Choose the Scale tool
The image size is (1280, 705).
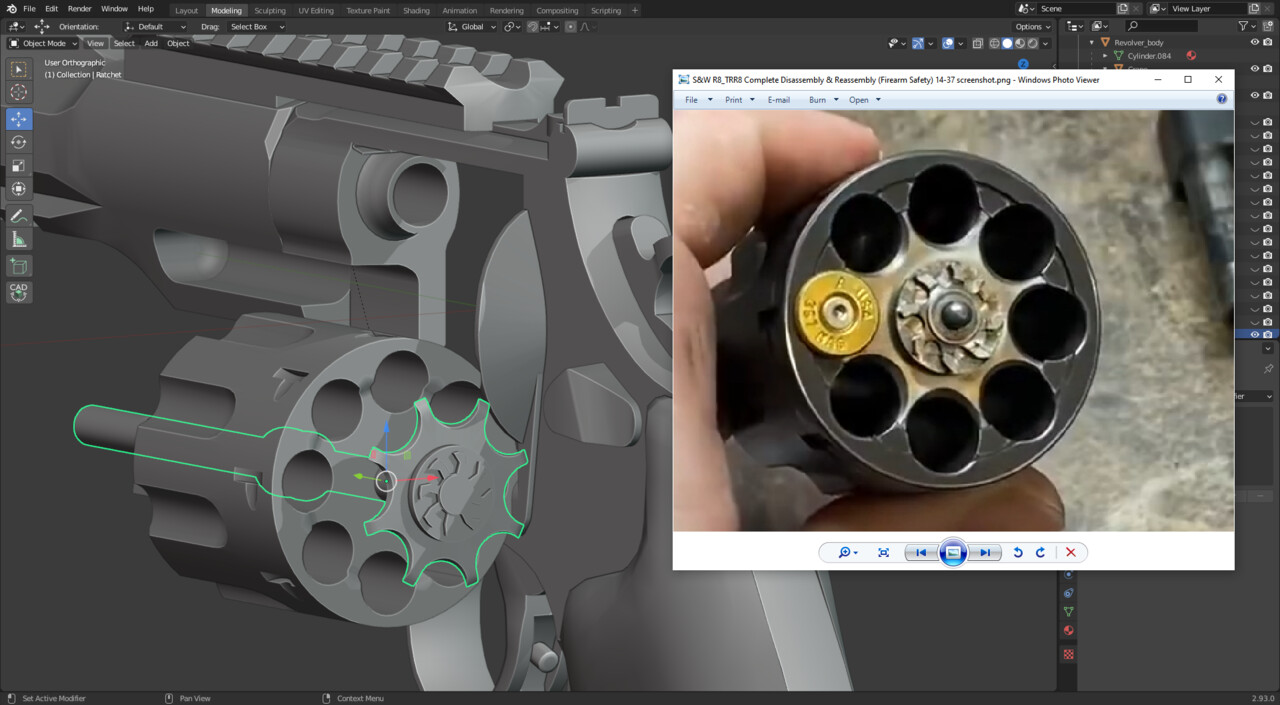click(x=19, y=166)
